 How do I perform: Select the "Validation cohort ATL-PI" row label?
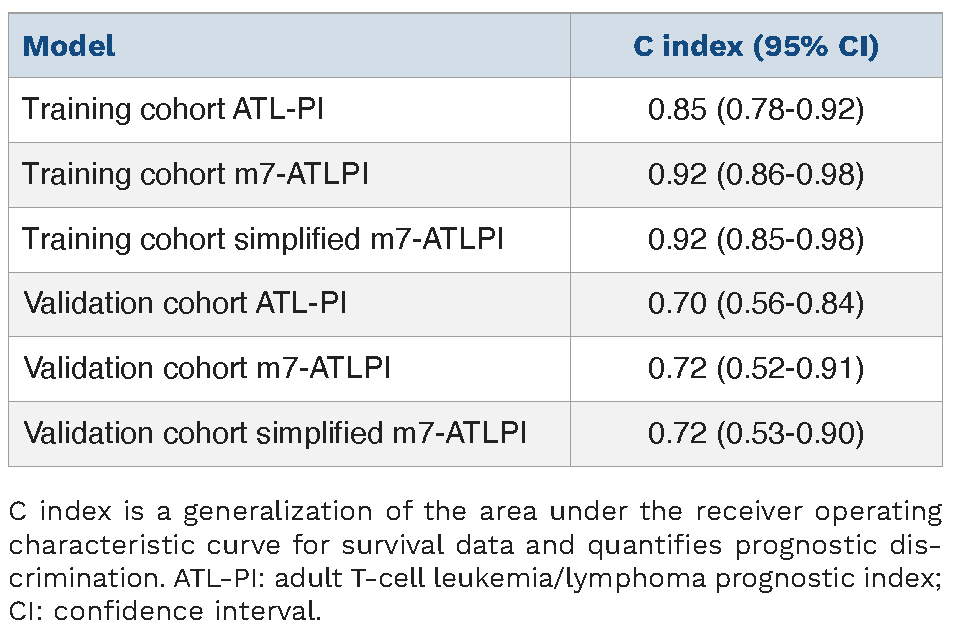185,303
